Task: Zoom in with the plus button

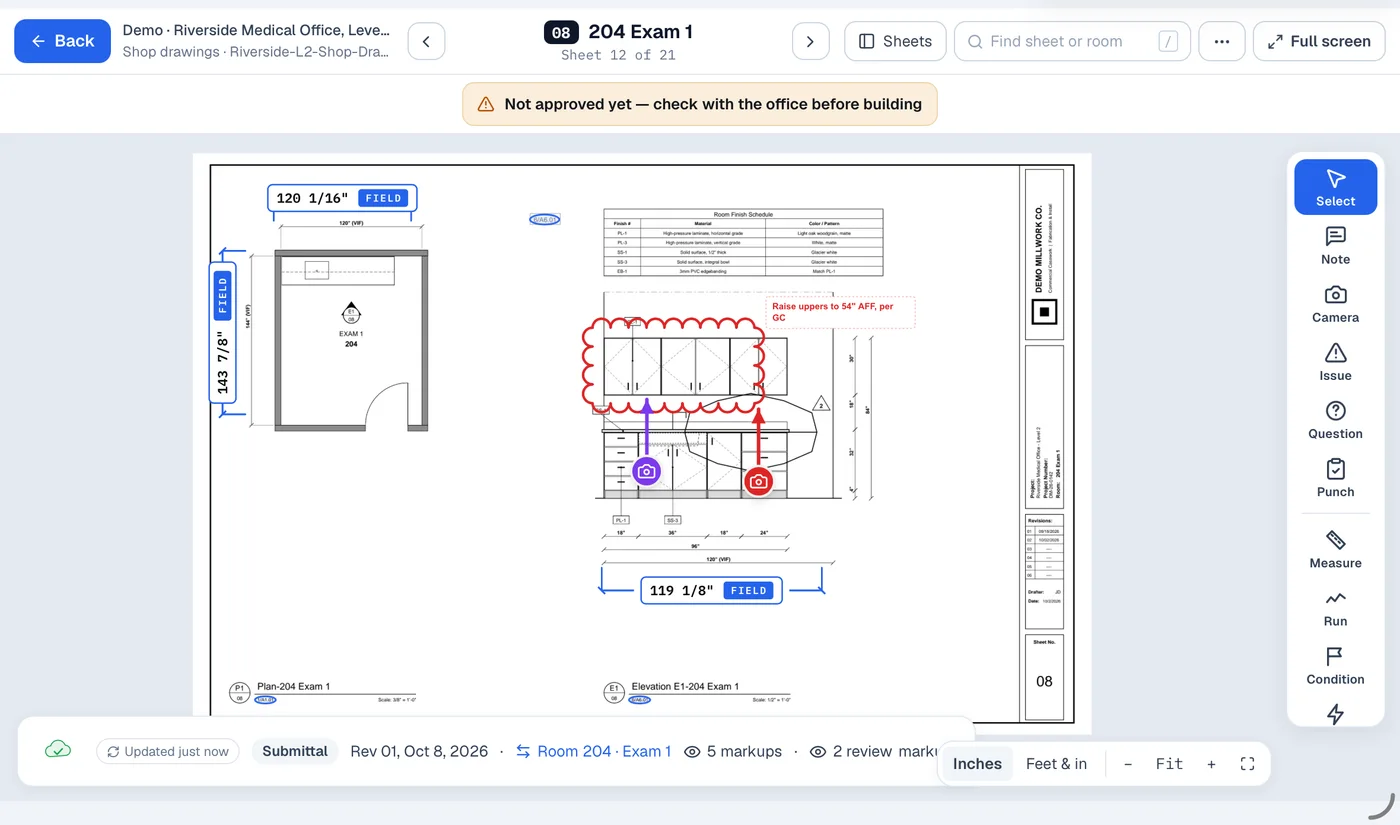Action: coord(1211,764)
